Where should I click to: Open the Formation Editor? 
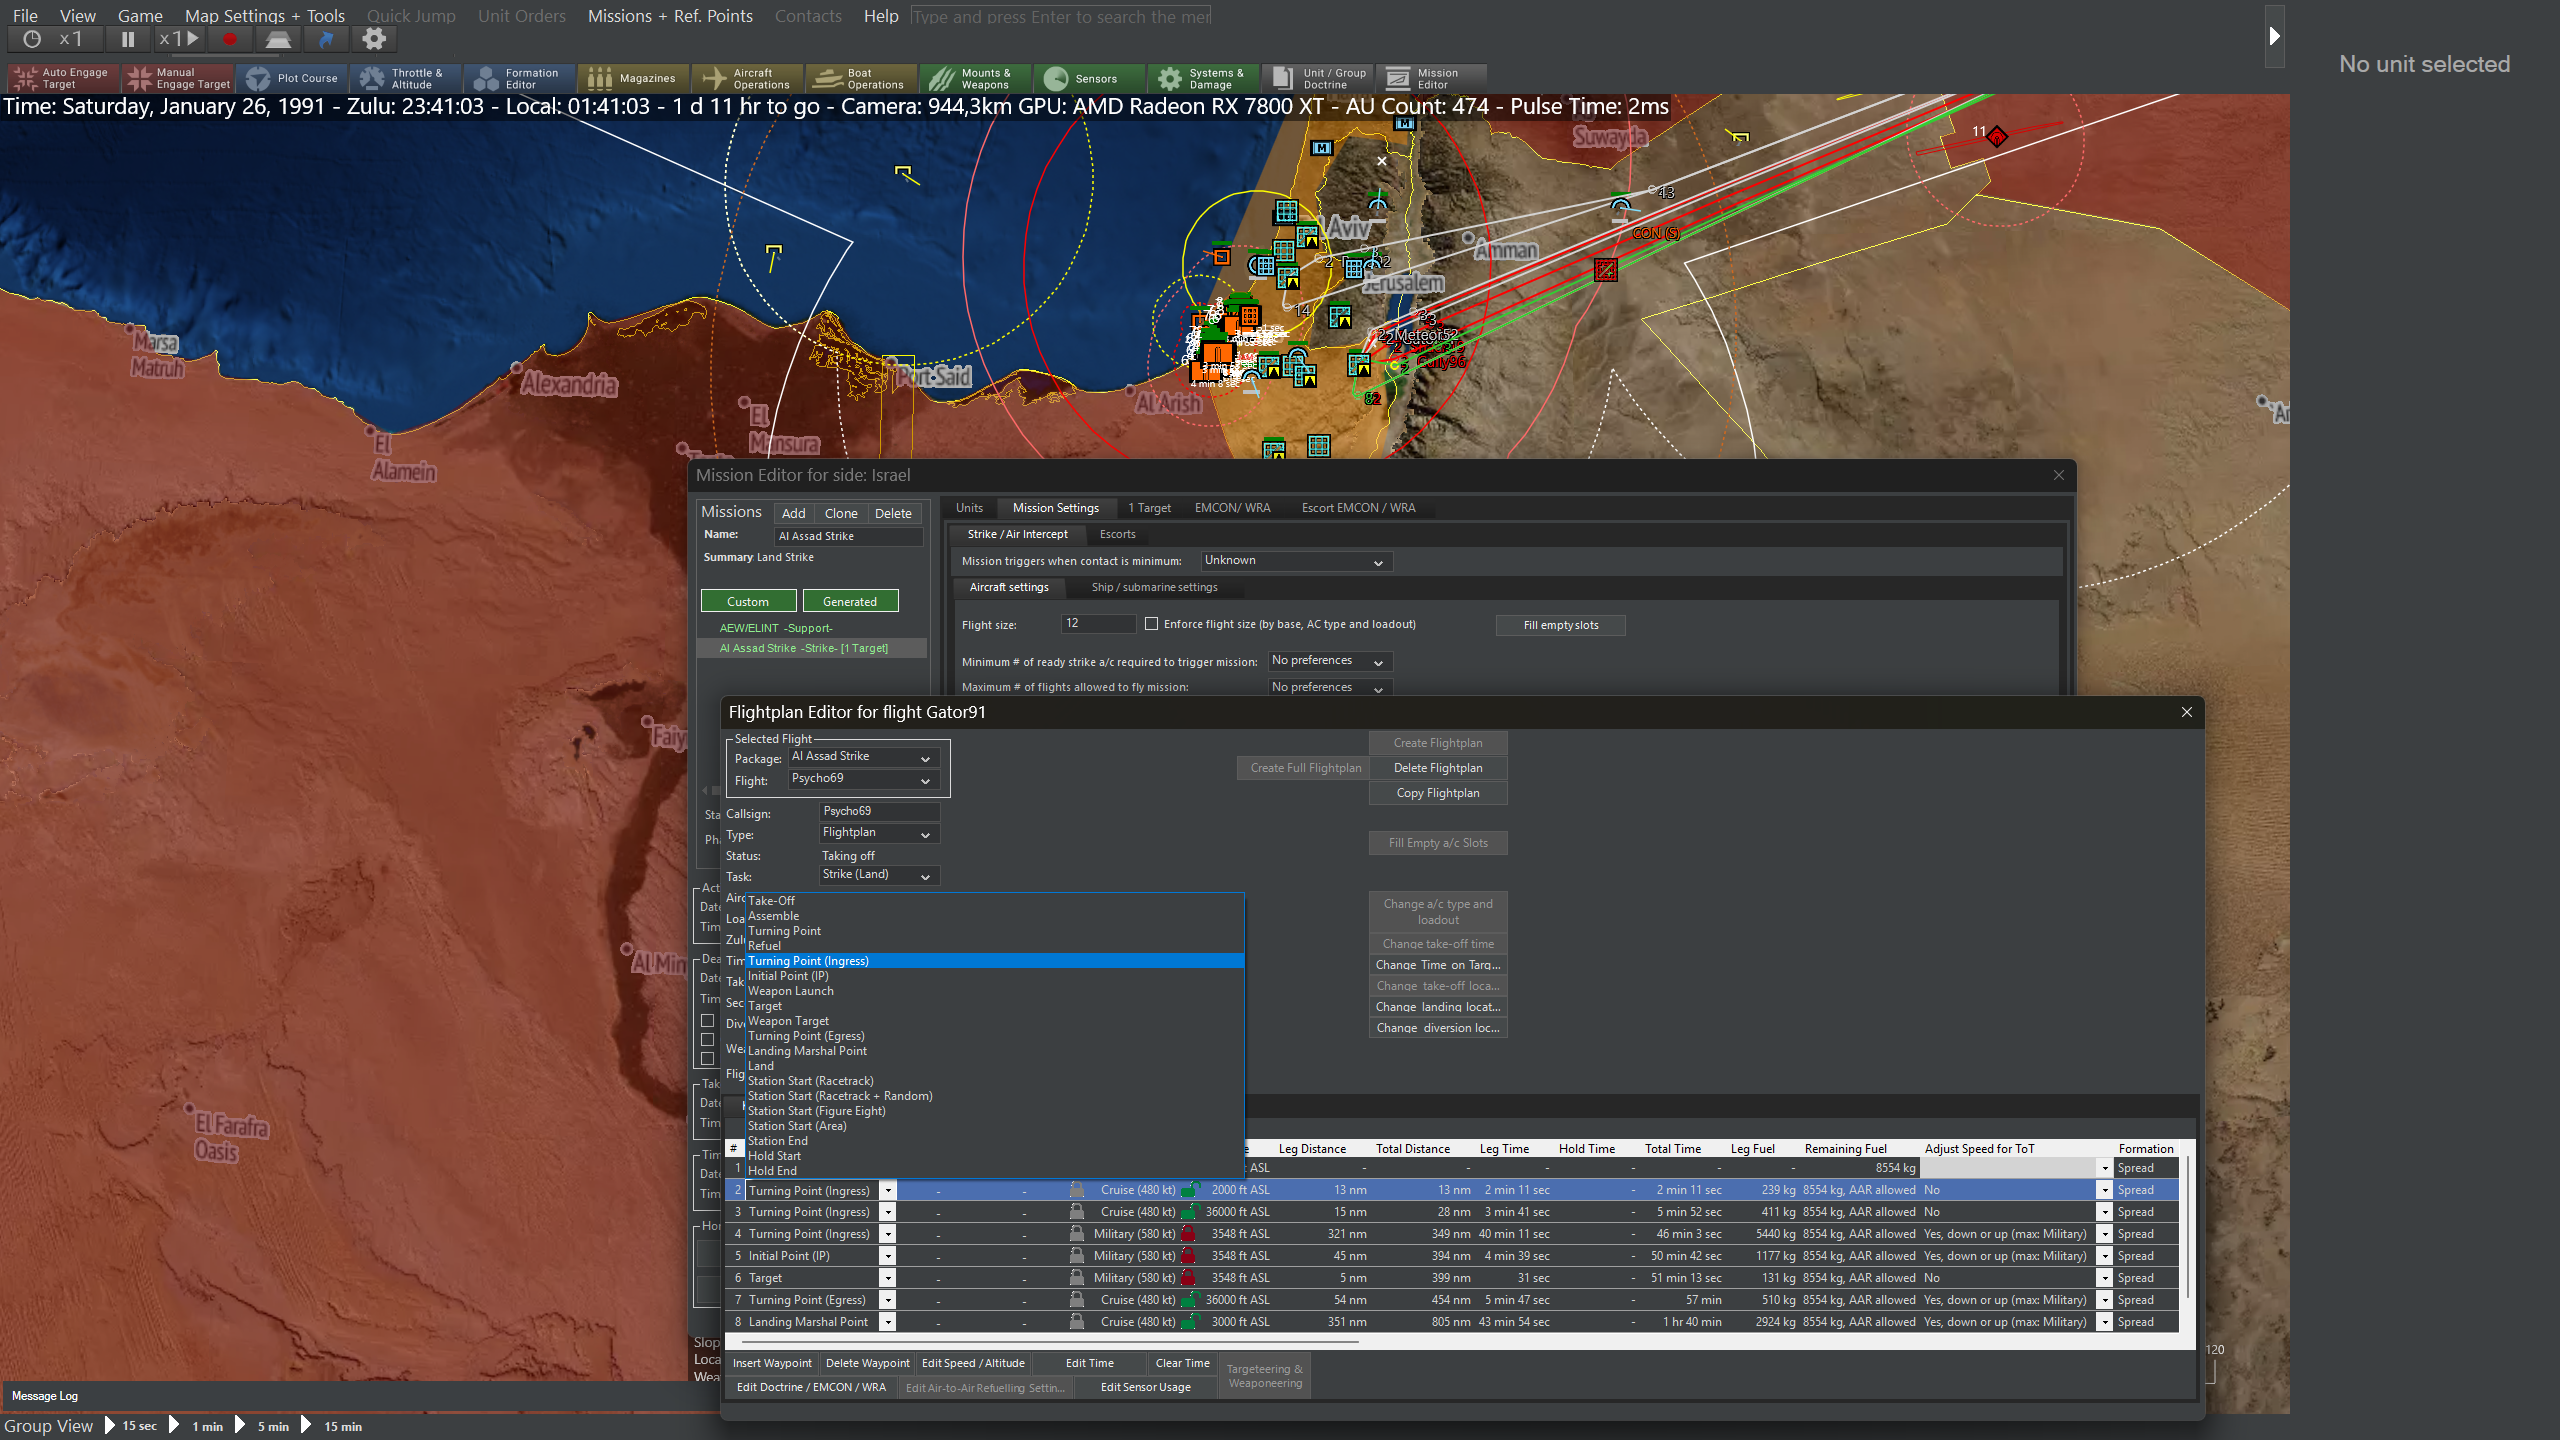pyautogui.click(x=520, y=78)
